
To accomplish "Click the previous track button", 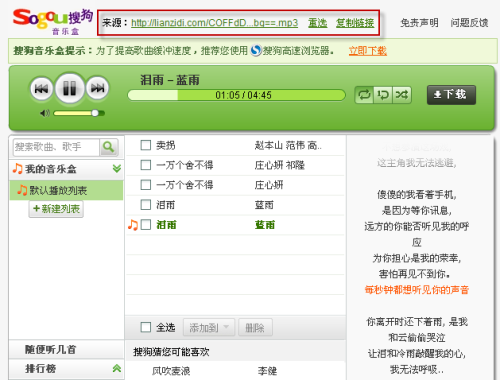I will click(41, 89).
